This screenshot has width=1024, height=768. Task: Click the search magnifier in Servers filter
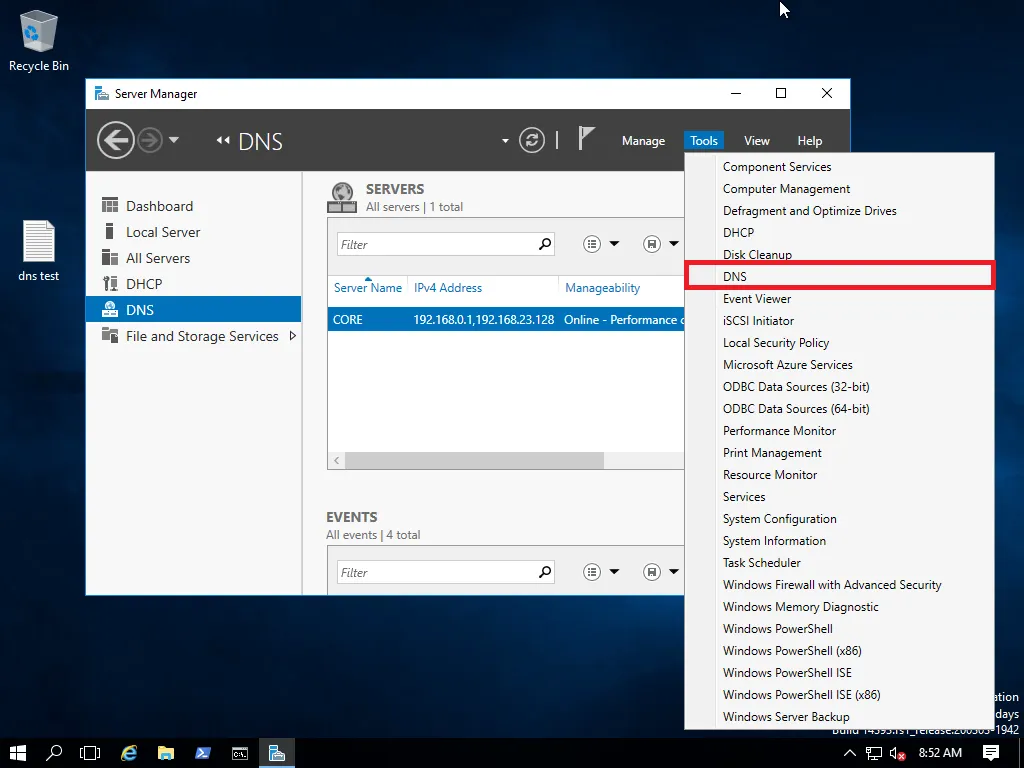pyautogui.click(x=545, y=244)
